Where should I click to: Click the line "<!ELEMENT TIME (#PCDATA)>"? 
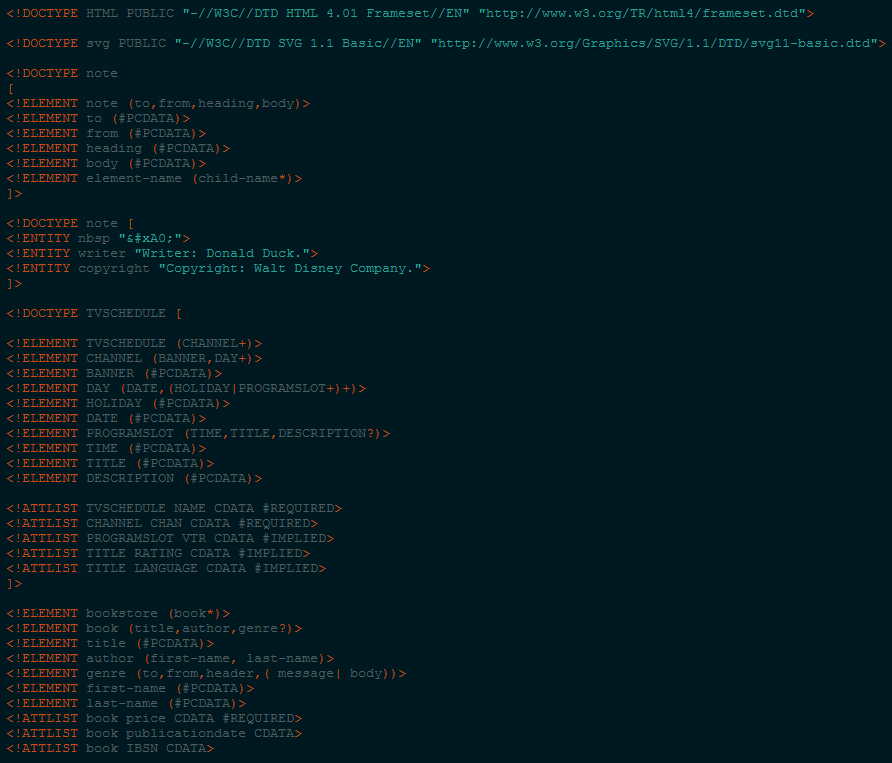tap(106, 448)
